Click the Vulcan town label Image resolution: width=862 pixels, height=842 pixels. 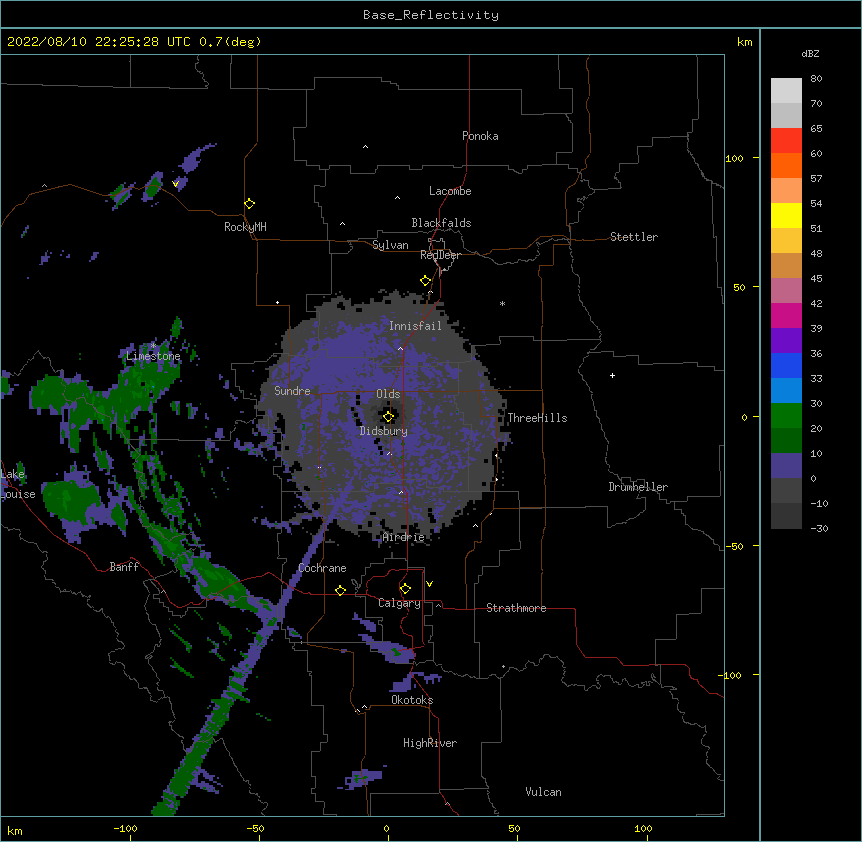(x=543, y=792)
